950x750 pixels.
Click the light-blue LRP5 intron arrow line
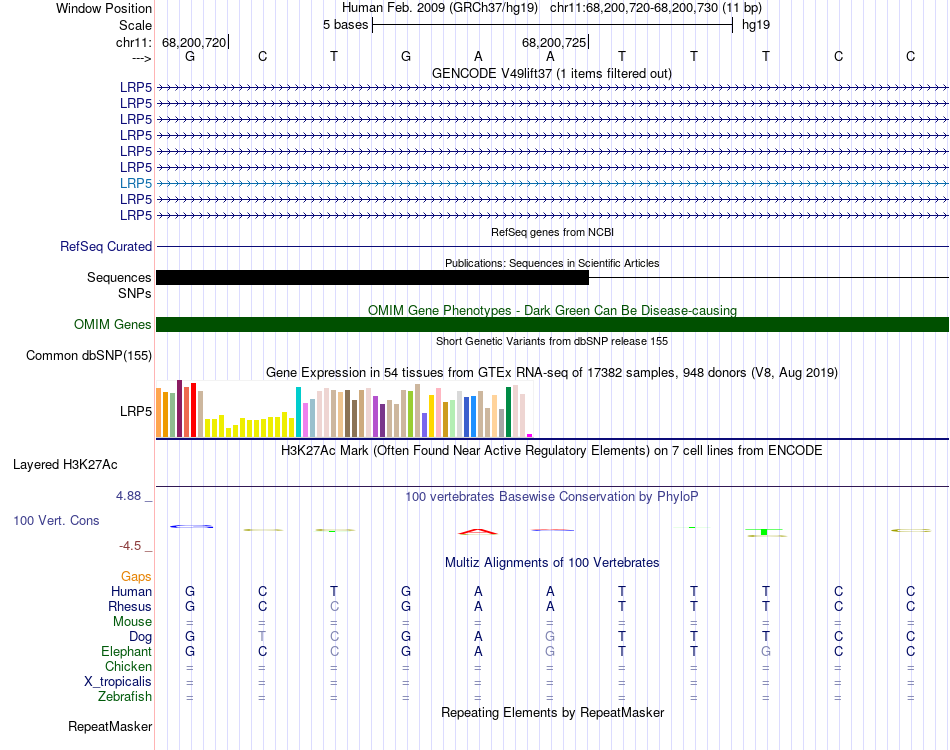click(552, 183)
